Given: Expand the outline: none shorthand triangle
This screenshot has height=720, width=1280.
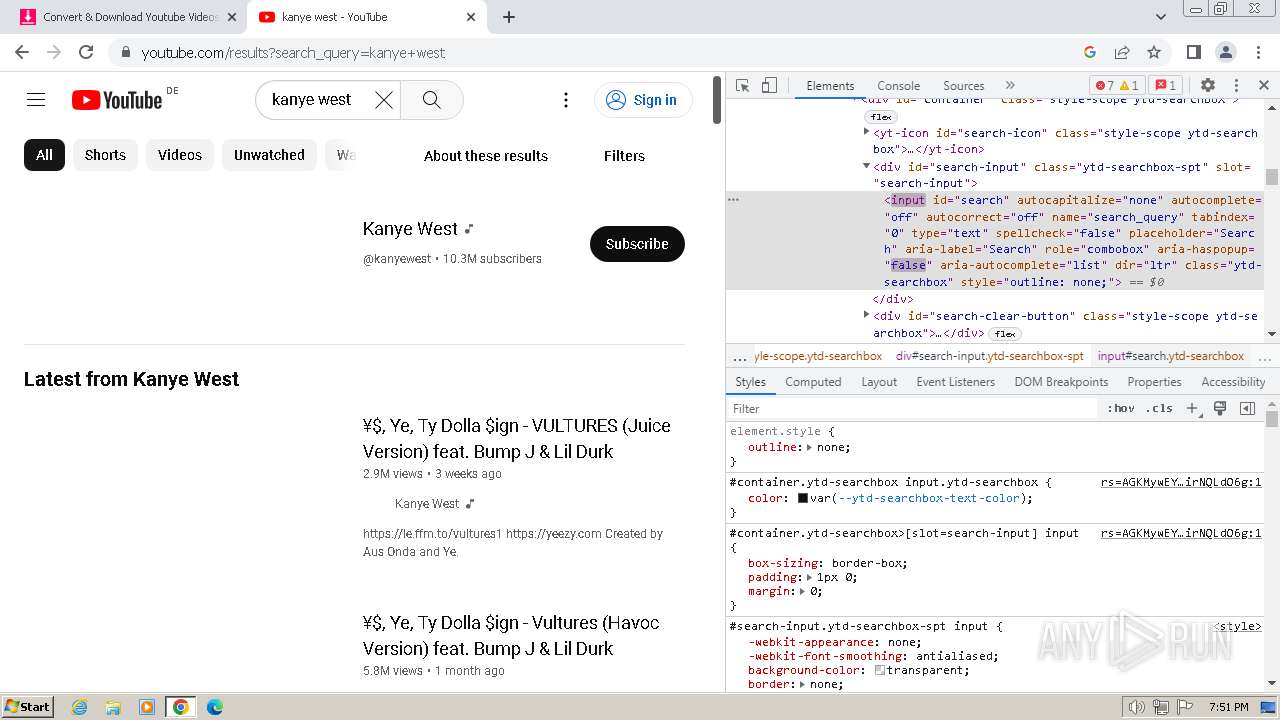Looking at the screenshot, I should (810, 447).
